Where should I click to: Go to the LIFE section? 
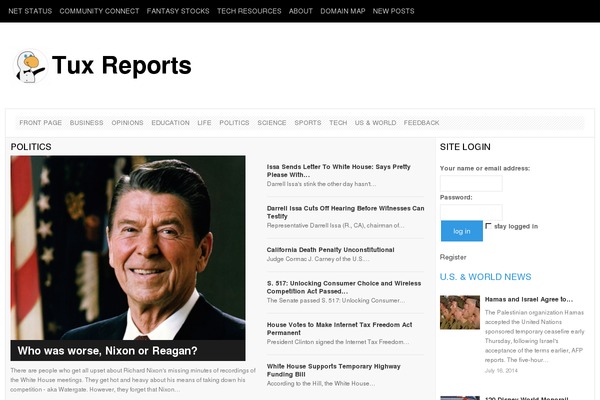click(x=204, y=122)
